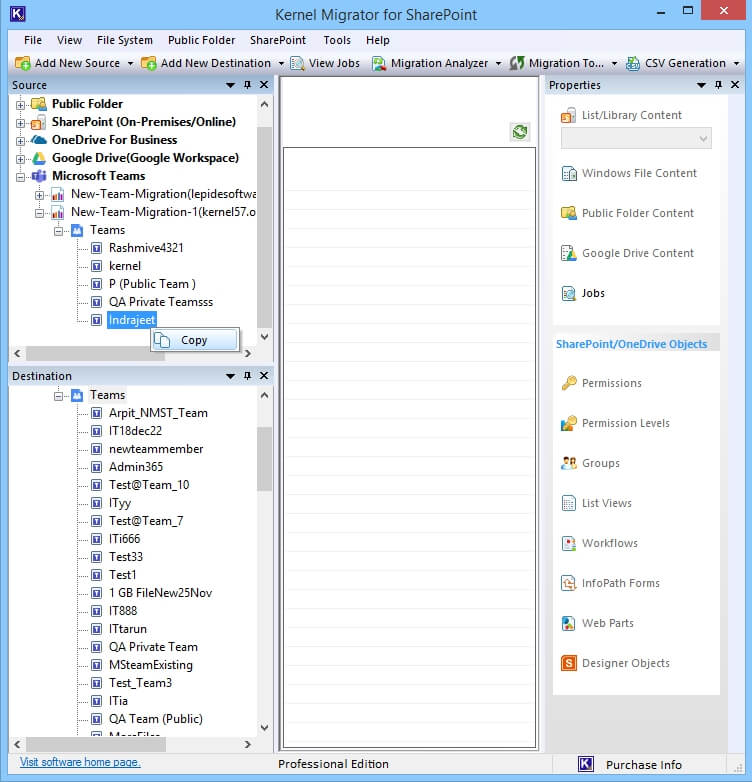The height and width of the screenshot is (782, 752).
Task: Expand New-Team-Migration(lepidesoftware) node
Action: pyautogui.click(x=39, y=195)
